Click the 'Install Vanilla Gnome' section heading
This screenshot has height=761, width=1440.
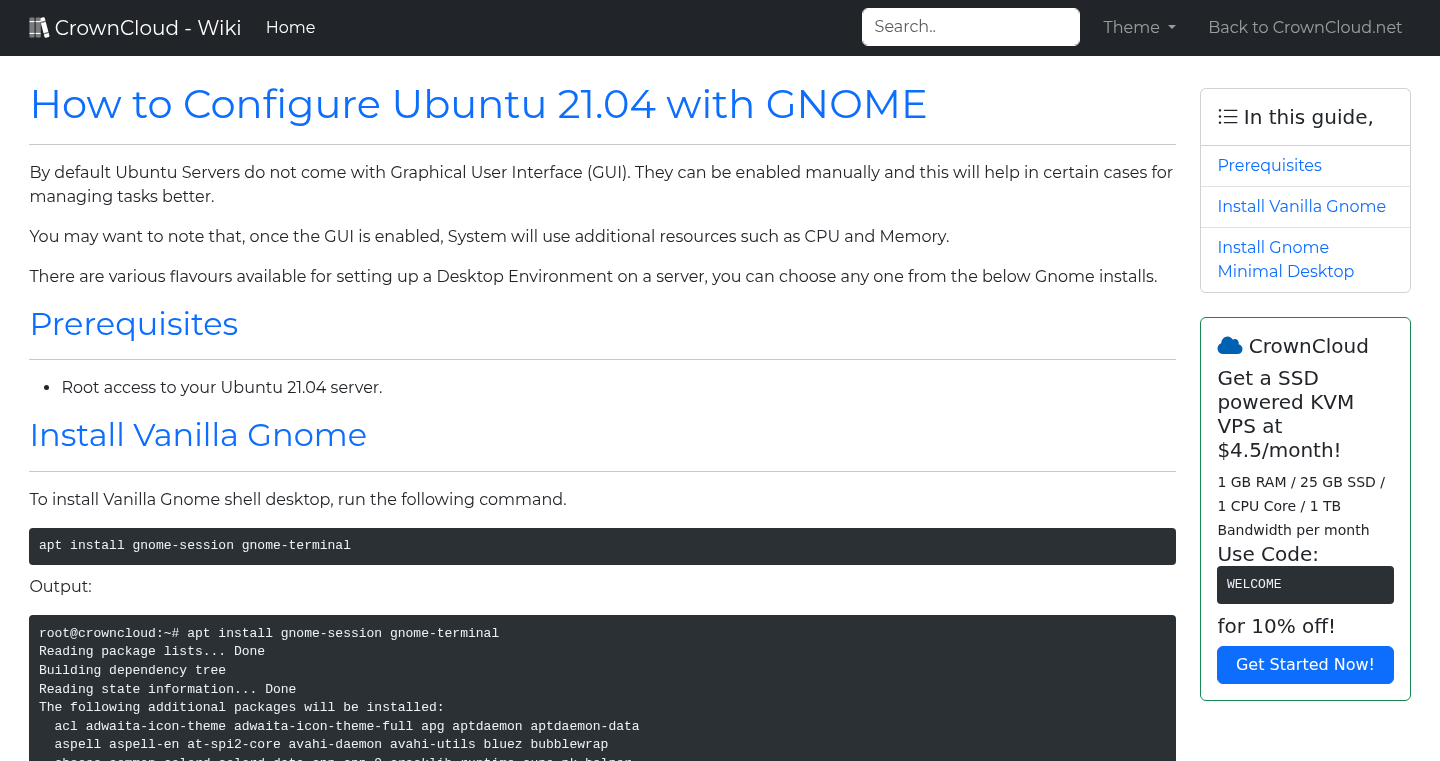198,435
